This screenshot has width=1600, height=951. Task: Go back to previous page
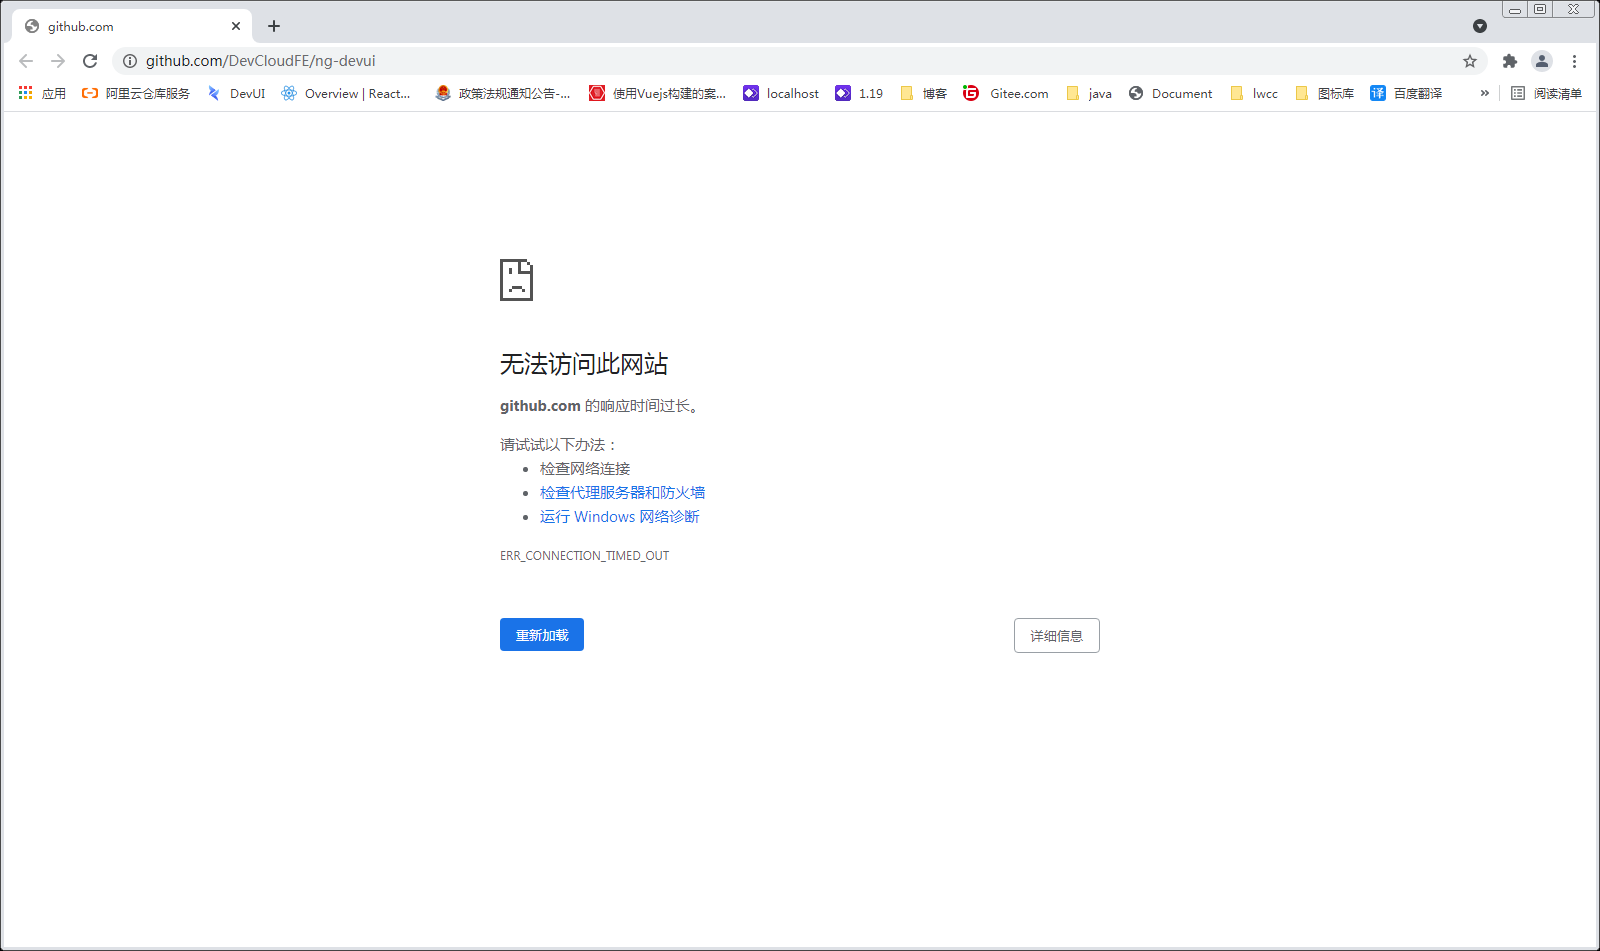pos(26,61)
